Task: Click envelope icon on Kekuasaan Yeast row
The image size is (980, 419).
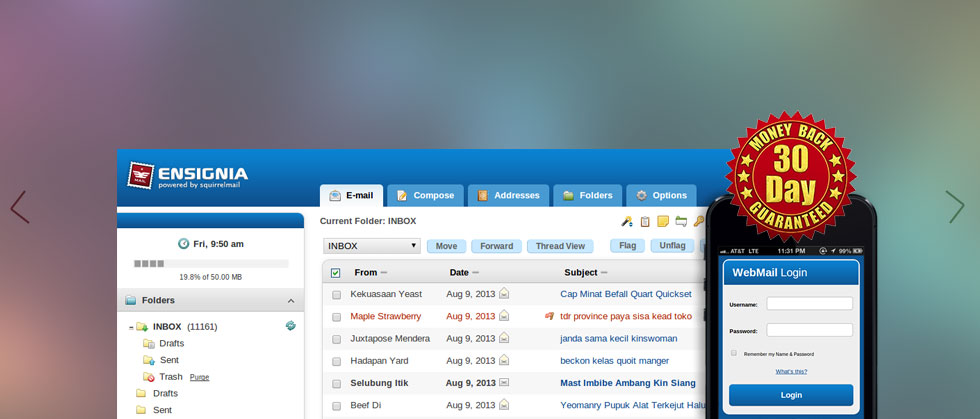Action: coord(505,294)
